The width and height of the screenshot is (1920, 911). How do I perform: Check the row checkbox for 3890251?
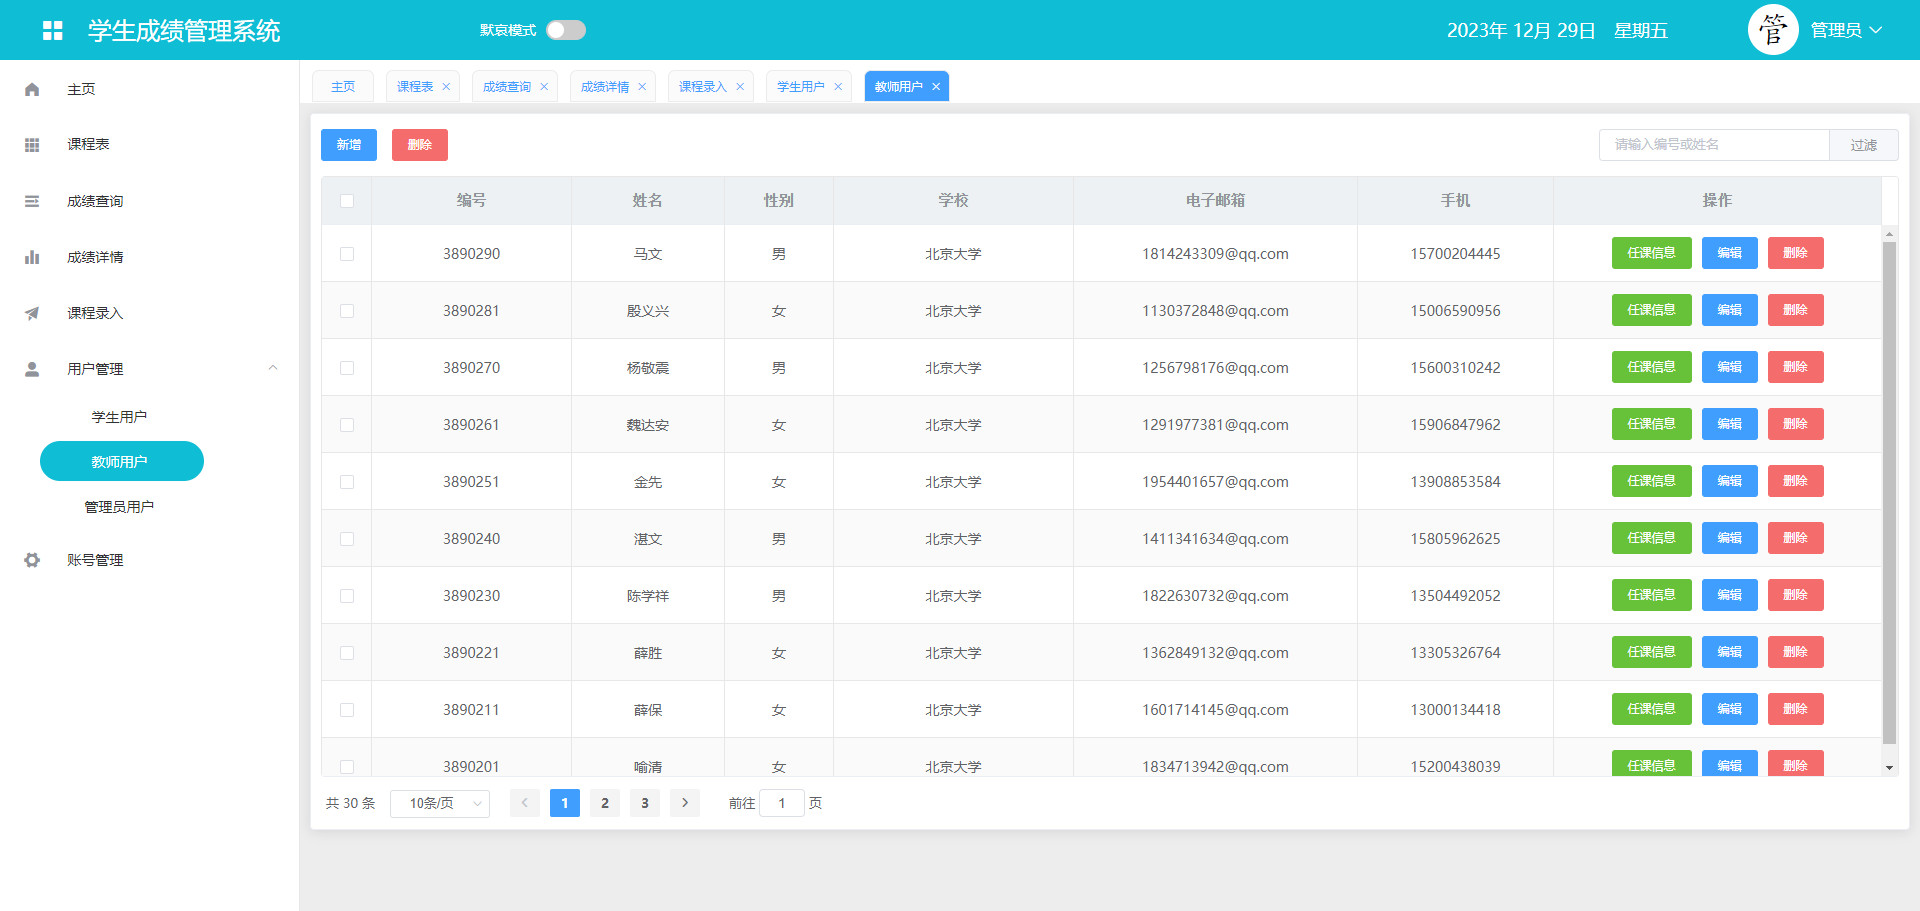347,482
